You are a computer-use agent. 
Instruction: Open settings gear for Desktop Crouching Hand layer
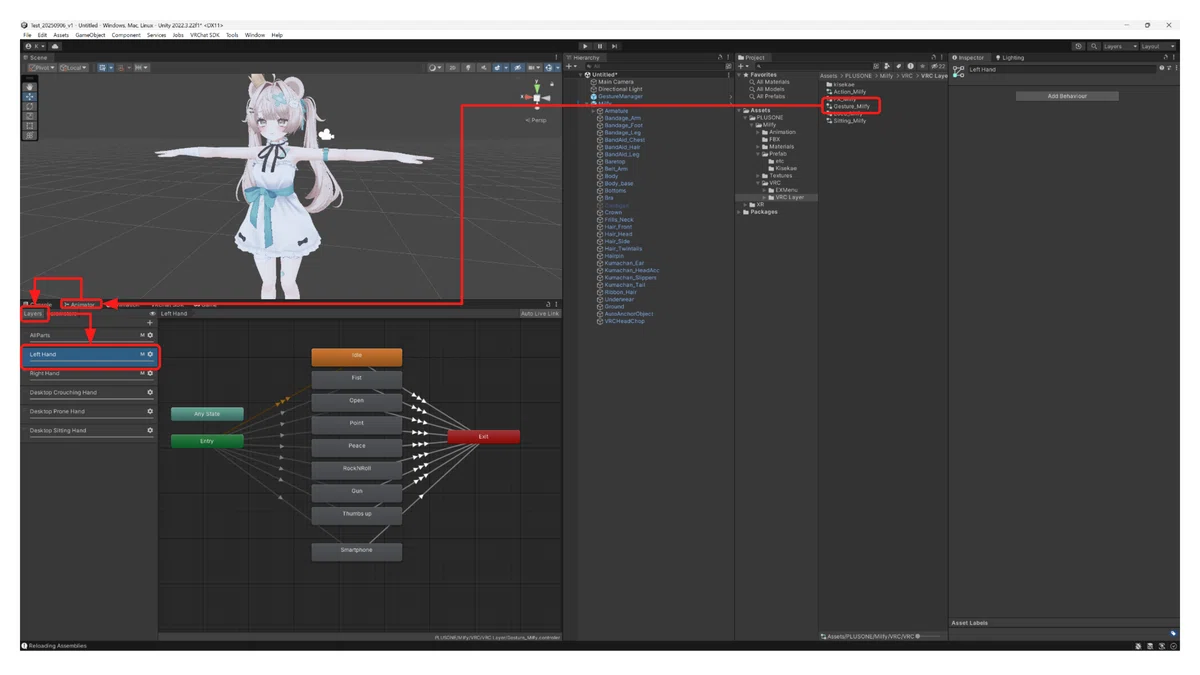coord(150,392)
